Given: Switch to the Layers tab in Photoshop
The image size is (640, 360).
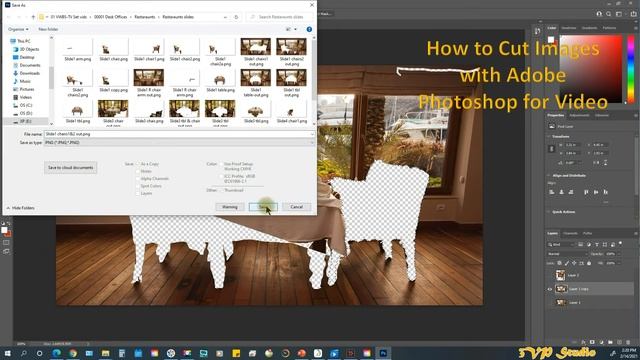Looking at the screenshot, I should coord(553,233).
